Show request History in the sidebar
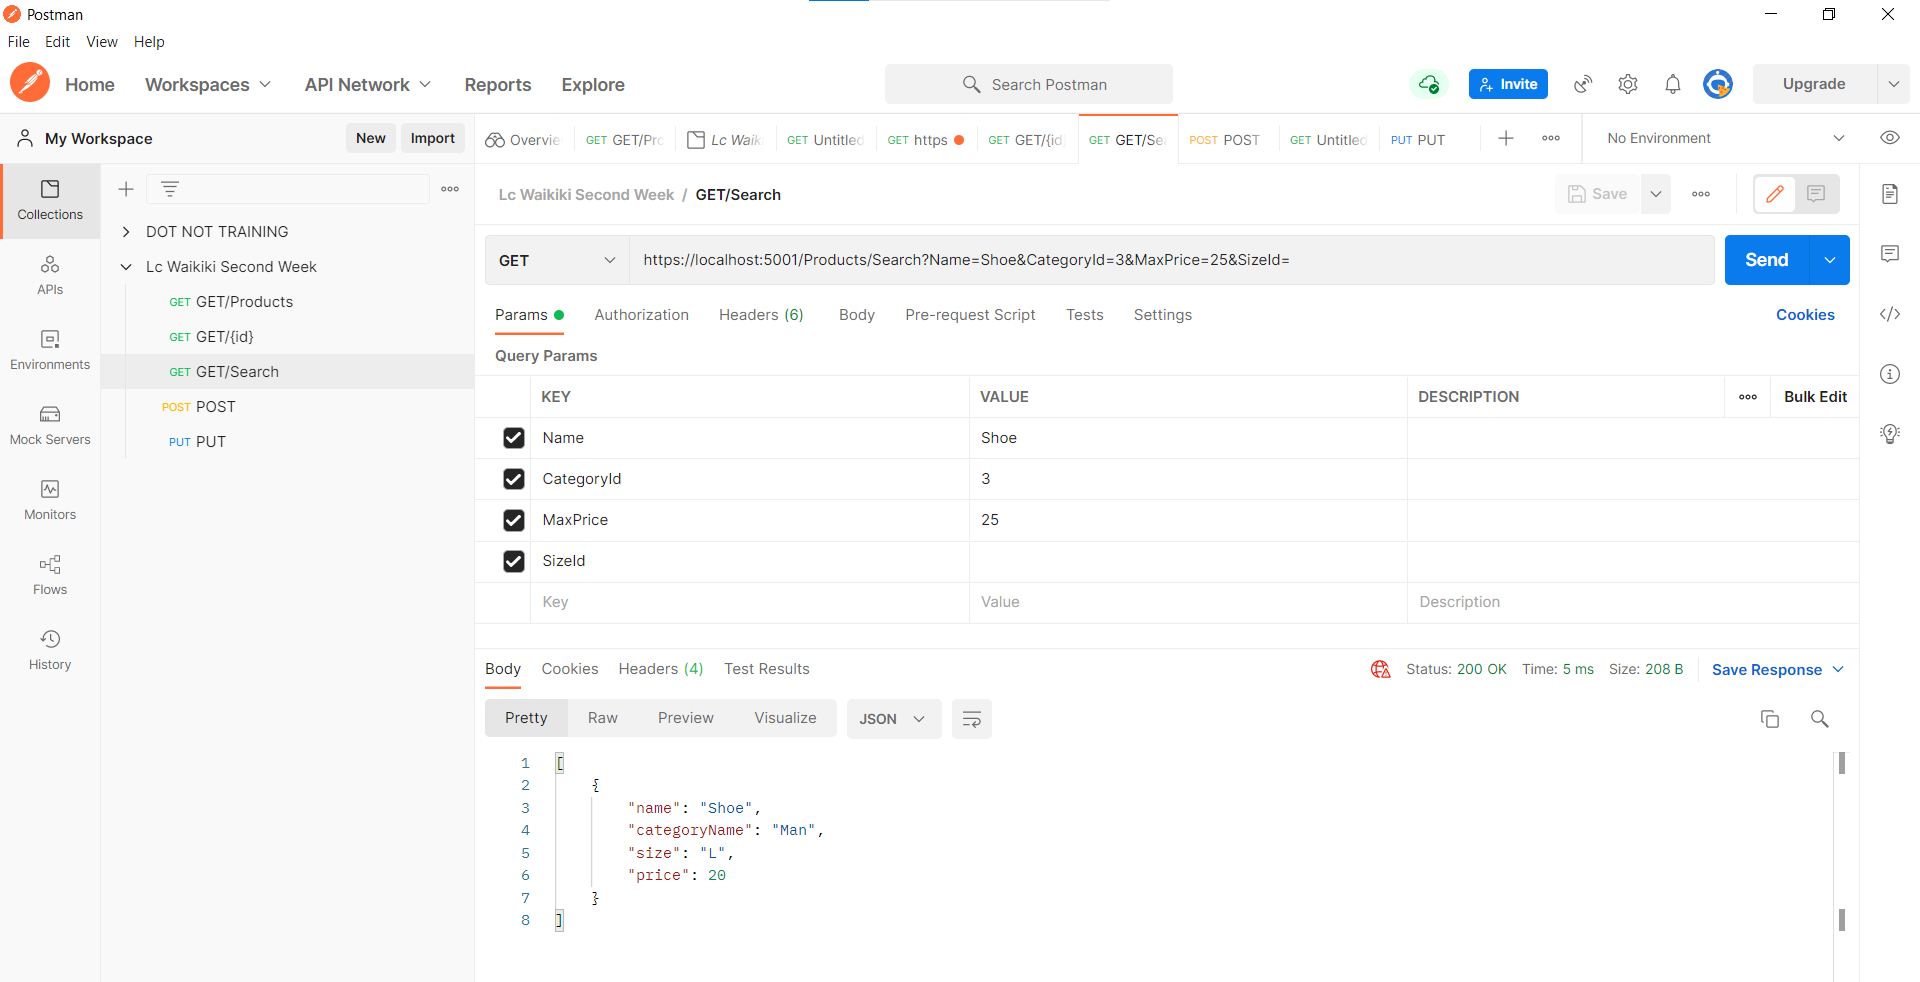Viewport: 1920px width, 982px height. point(49,648)
